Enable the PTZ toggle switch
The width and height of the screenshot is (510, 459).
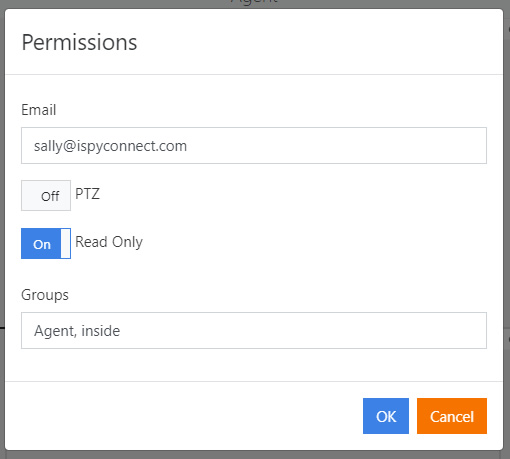click(46, 196)
